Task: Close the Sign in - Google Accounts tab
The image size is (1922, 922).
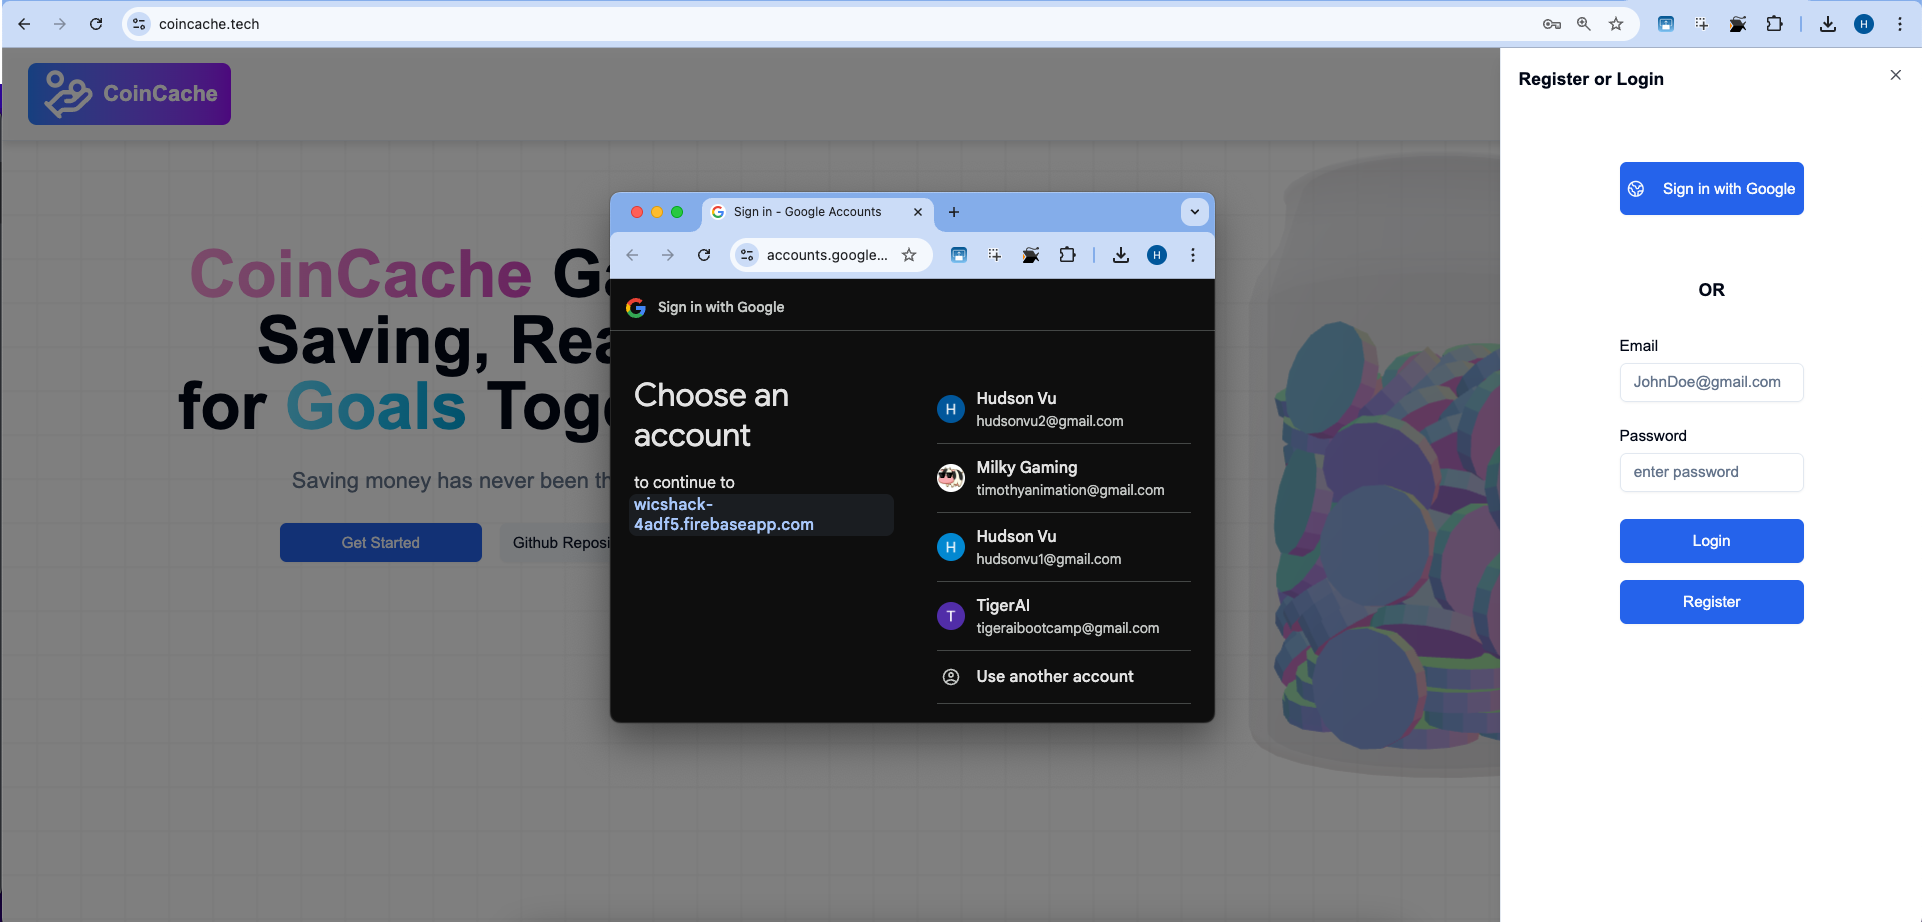Action: 918,212
